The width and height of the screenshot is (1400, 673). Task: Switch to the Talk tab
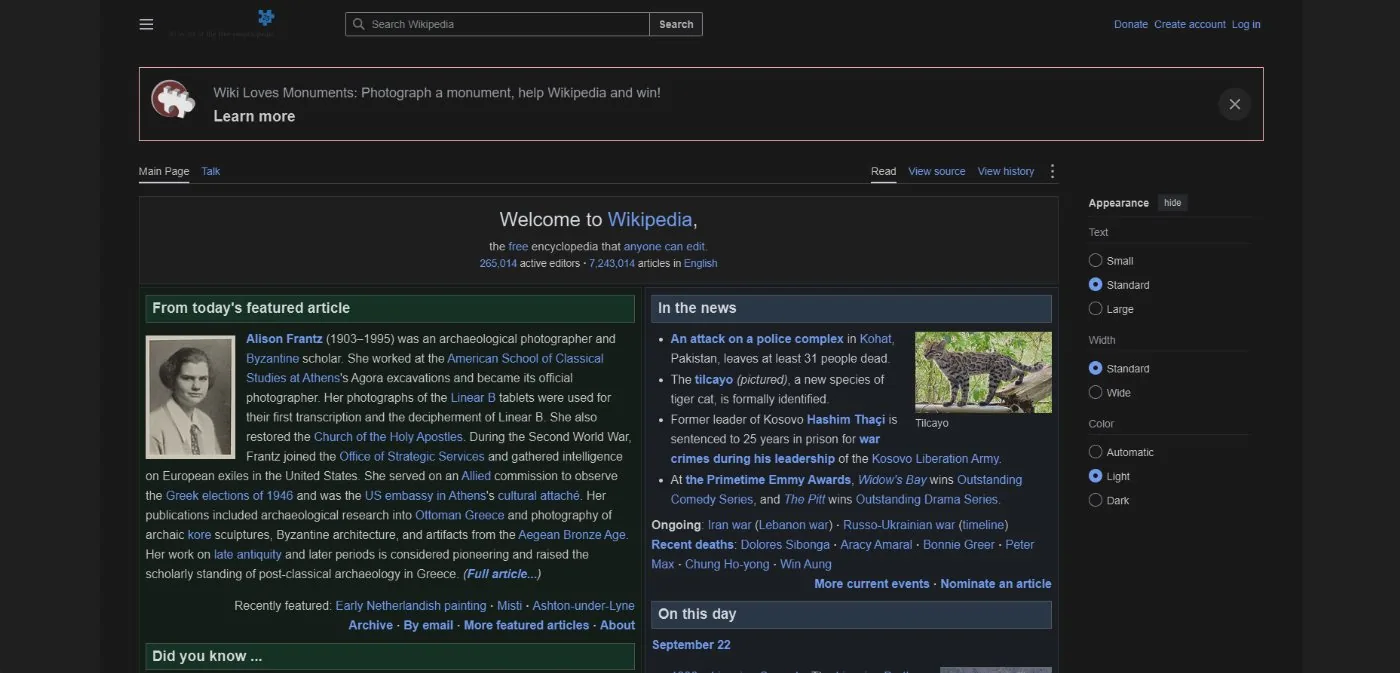click(x=211, y=171)
